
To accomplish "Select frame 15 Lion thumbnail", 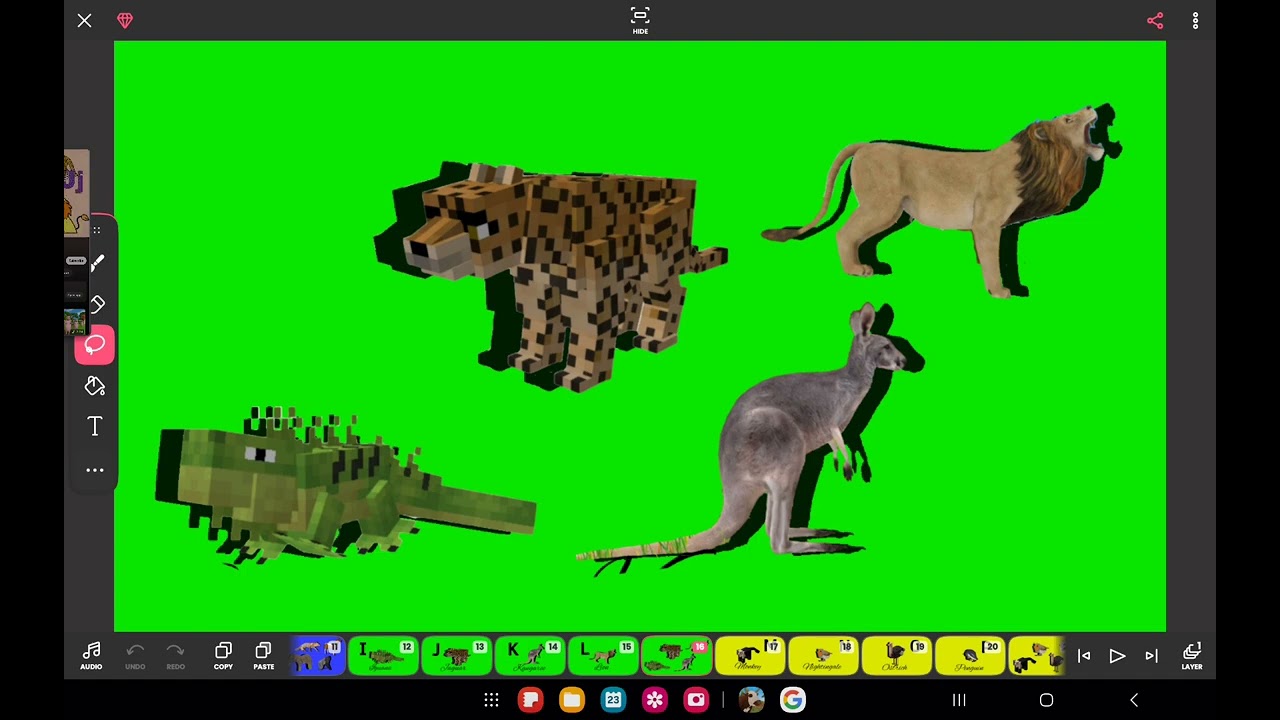I will [x=602, y=656].
